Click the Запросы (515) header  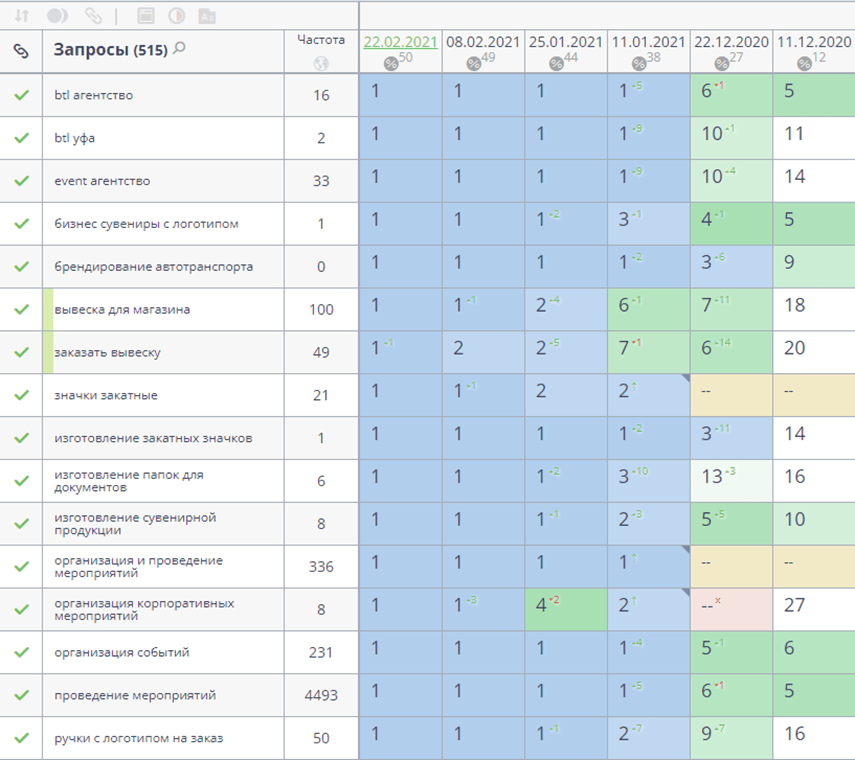point(110,50)
